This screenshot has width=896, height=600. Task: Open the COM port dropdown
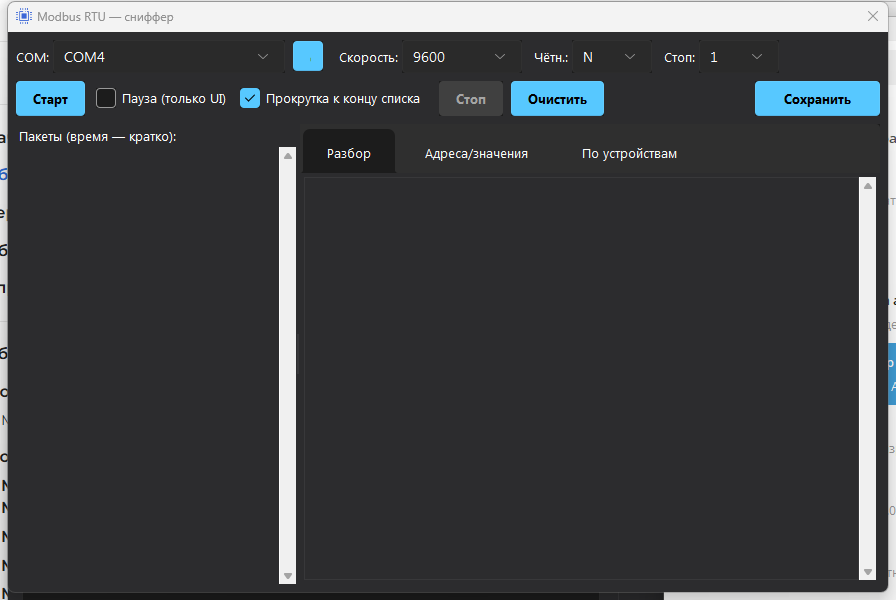point(169,57)
